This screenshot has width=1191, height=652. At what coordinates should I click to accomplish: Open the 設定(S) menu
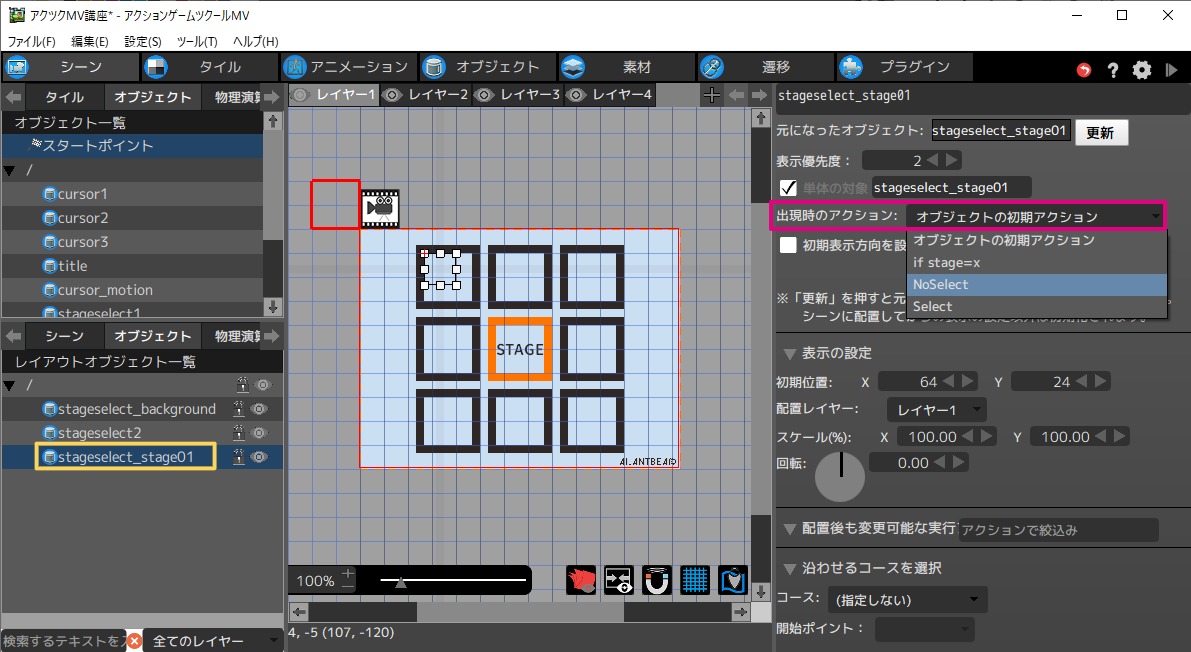pos(143,41)
